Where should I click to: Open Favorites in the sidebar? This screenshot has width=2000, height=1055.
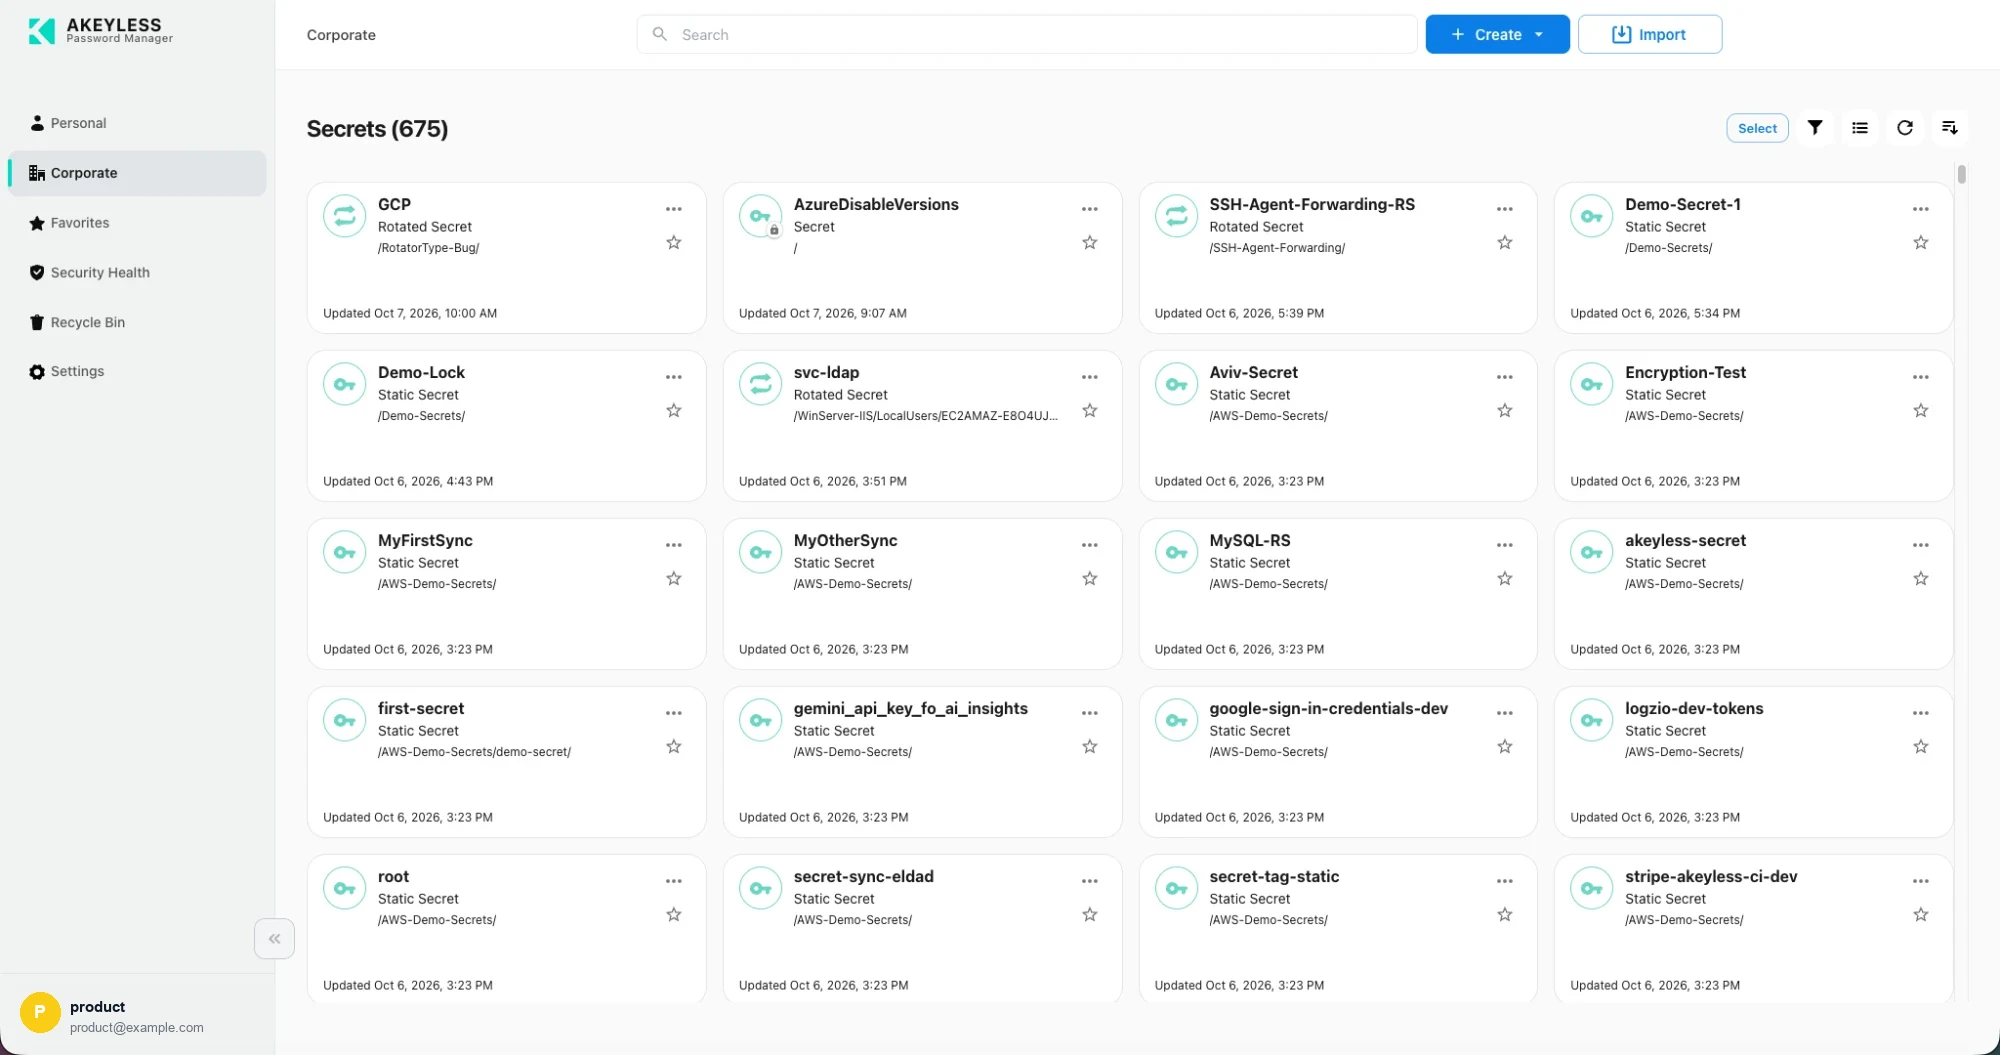(137, 223)
